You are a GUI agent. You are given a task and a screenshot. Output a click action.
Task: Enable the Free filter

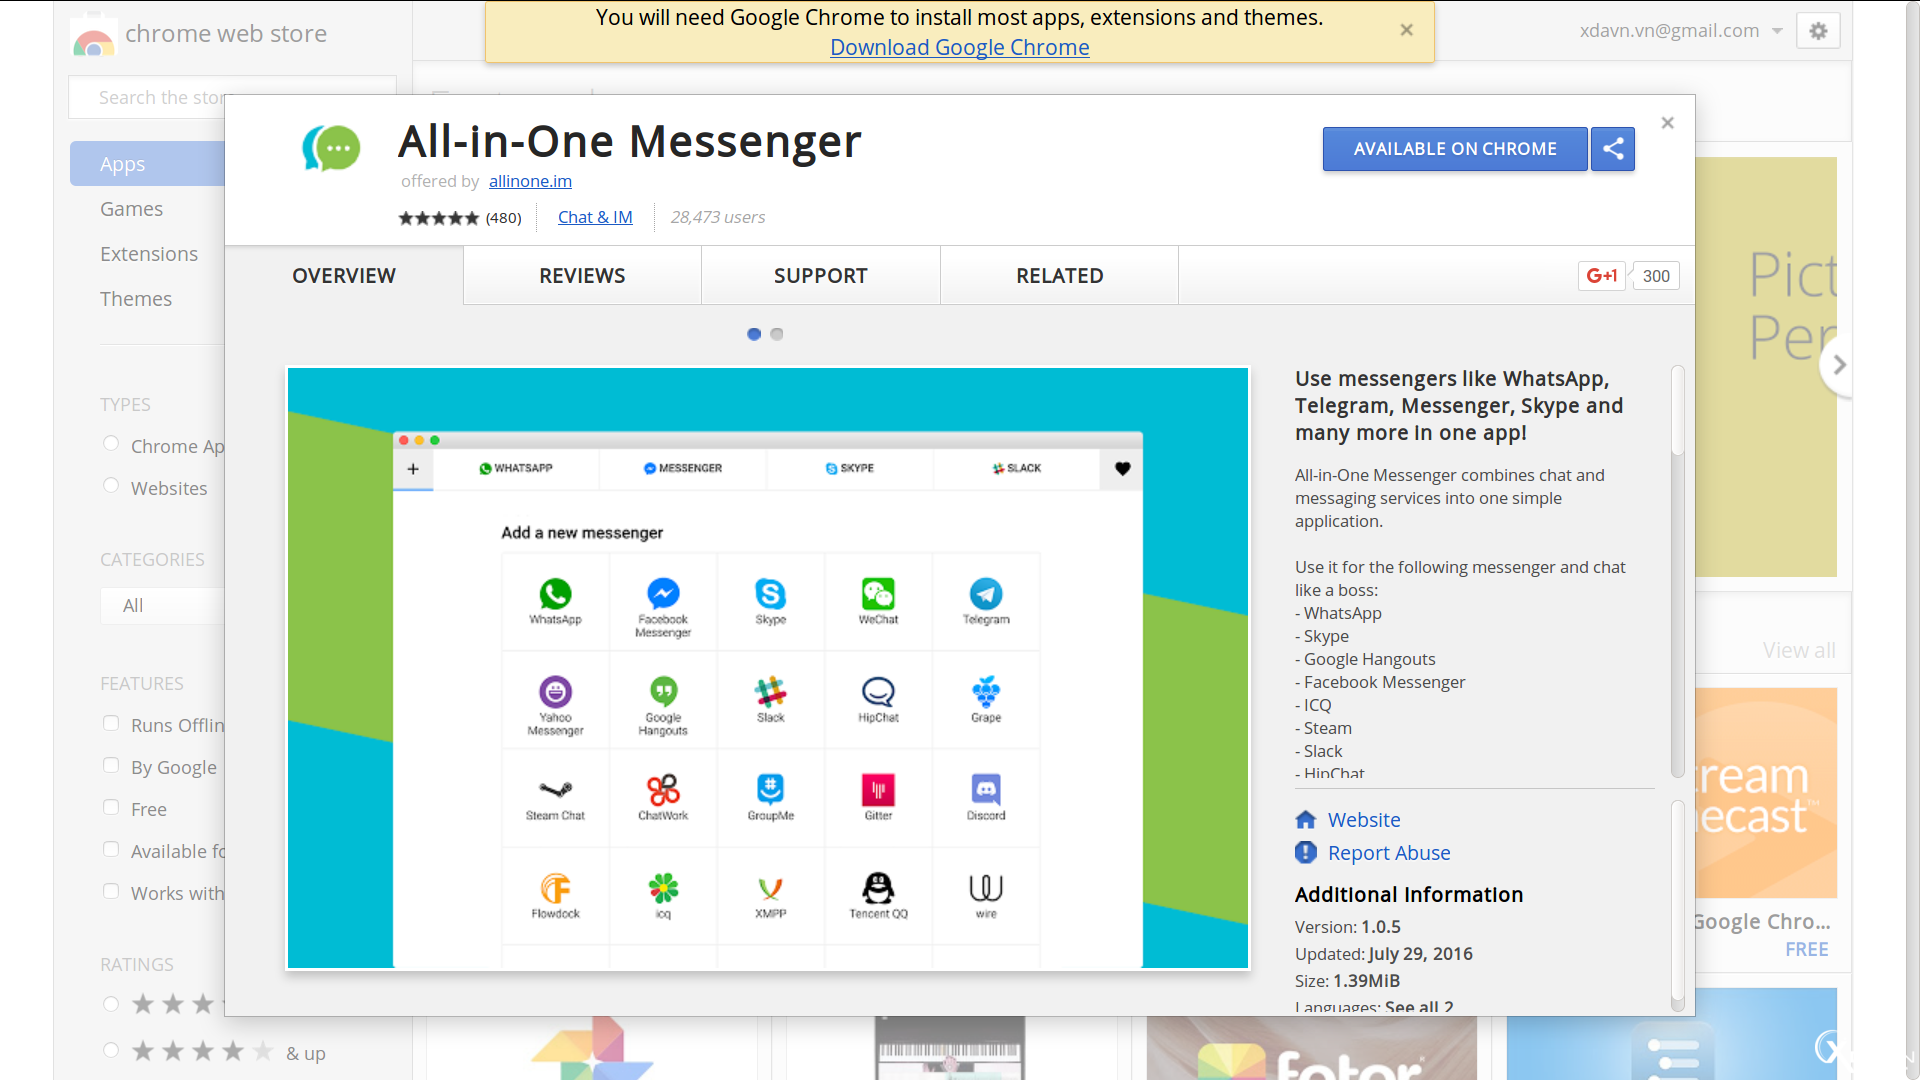click(111, 807)
